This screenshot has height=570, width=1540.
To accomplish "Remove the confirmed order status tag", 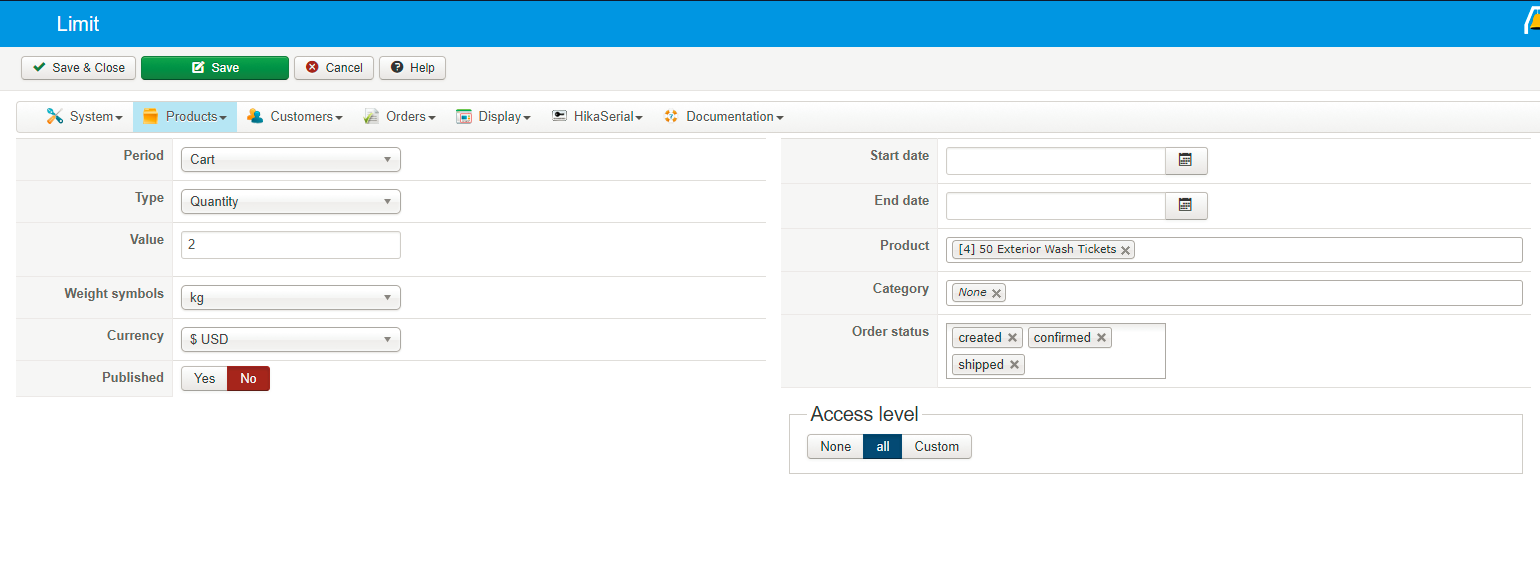I will click(1101, 338).
